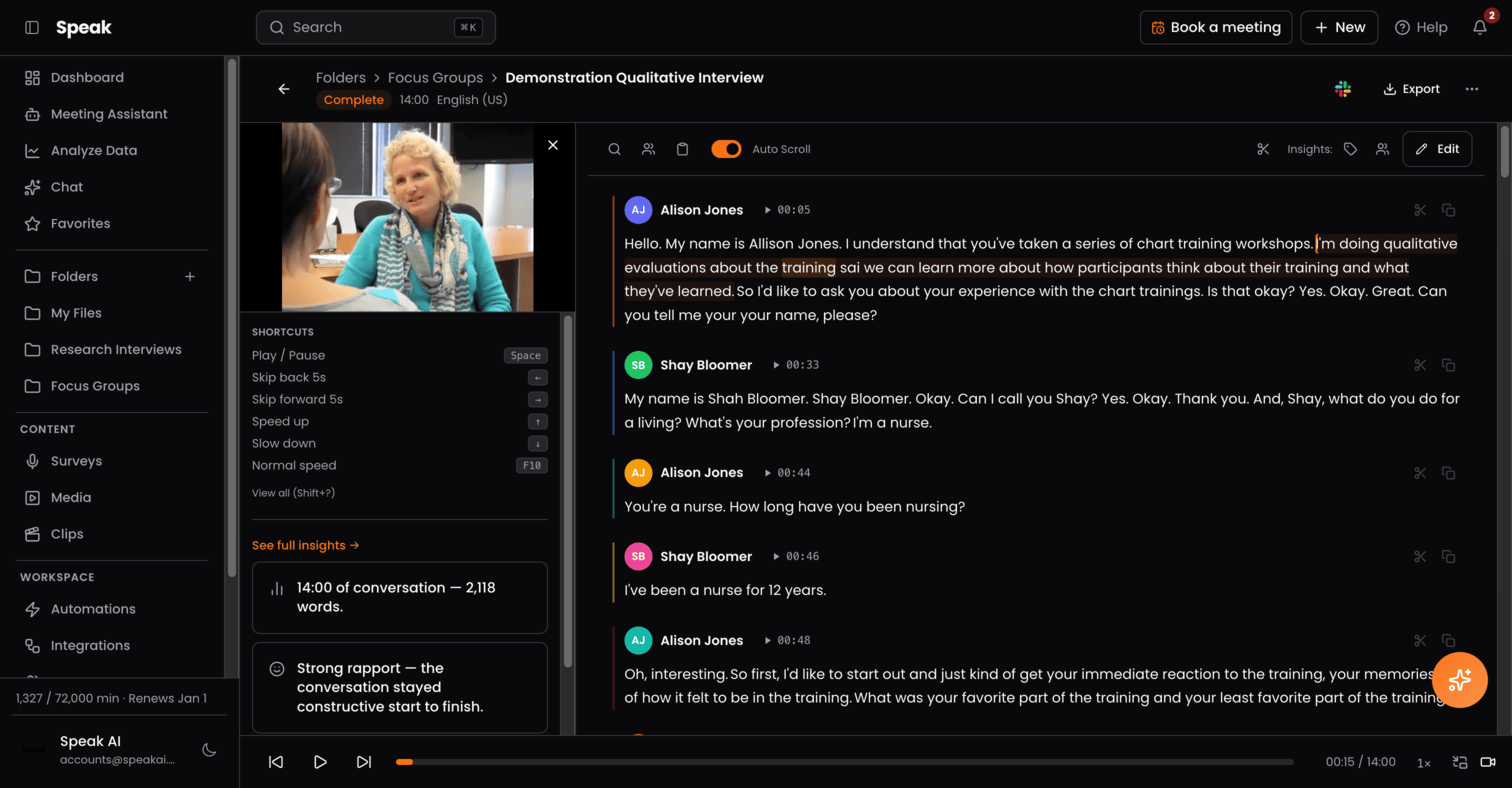Image resolution: width=1512 pixels, height=788 pixels.
Task: Click Folders in the breadcrumb
Action: tap(340, 78)
